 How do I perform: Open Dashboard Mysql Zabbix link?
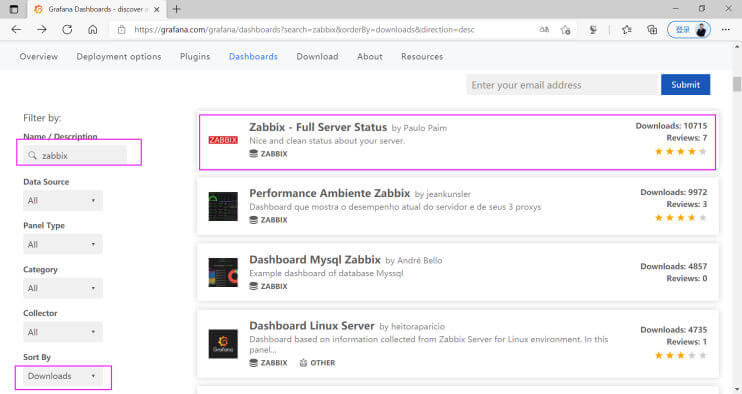pyautogui.click(x=315, y=260)
